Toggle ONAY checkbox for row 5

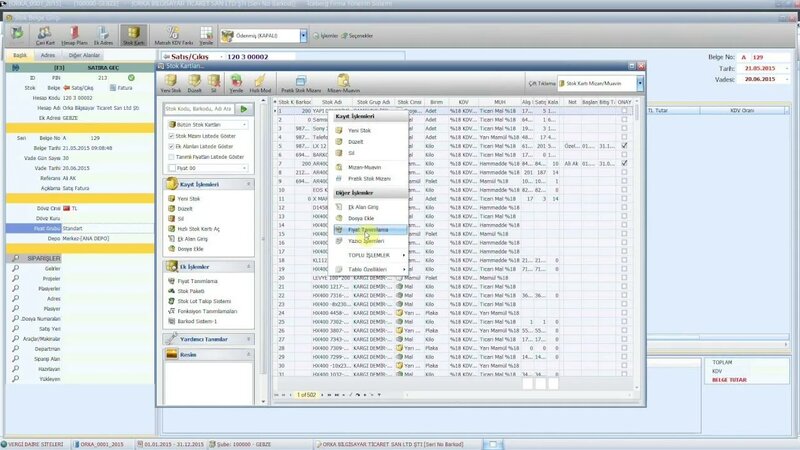pos(624,145)
